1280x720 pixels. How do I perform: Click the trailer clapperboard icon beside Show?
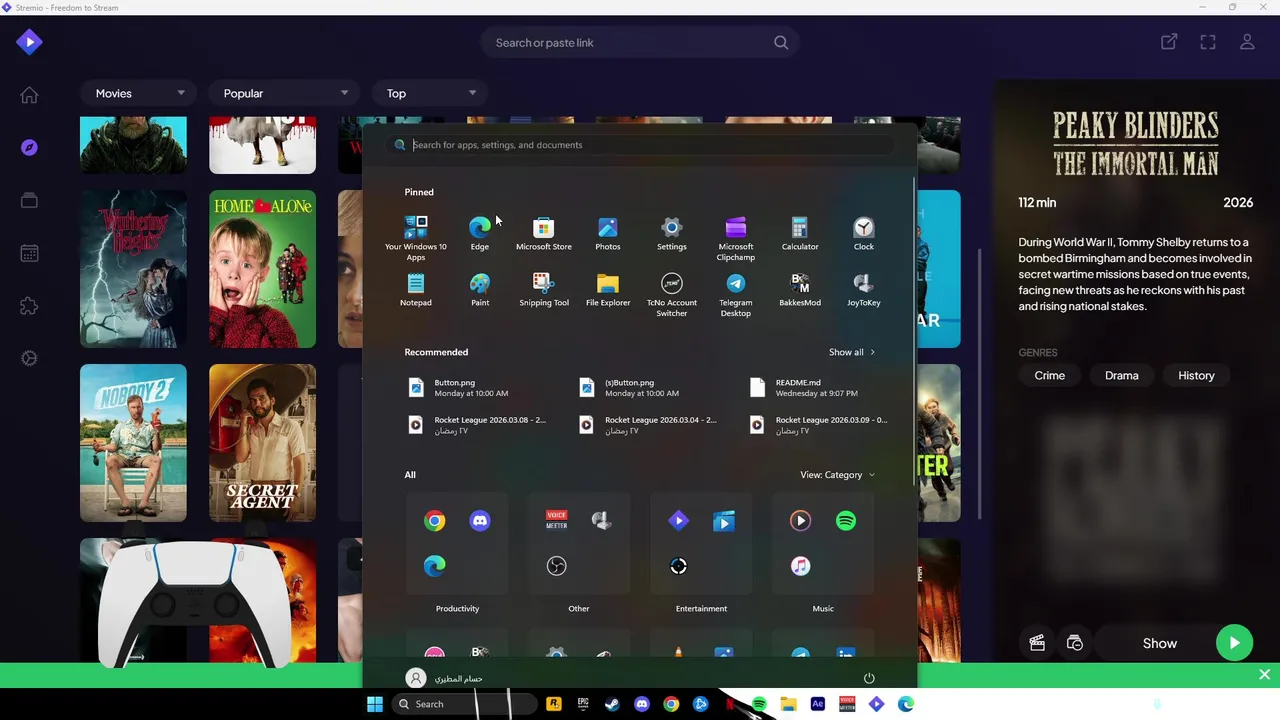(x=1037, y=643)
